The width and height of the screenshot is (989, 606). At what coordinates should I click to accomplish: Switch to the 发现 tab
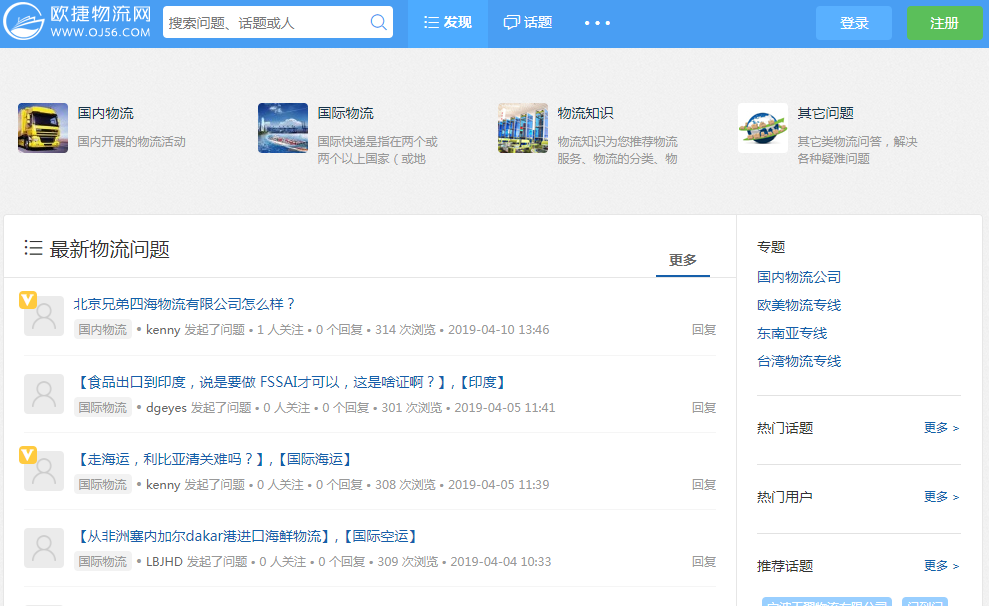coord(447,23)
